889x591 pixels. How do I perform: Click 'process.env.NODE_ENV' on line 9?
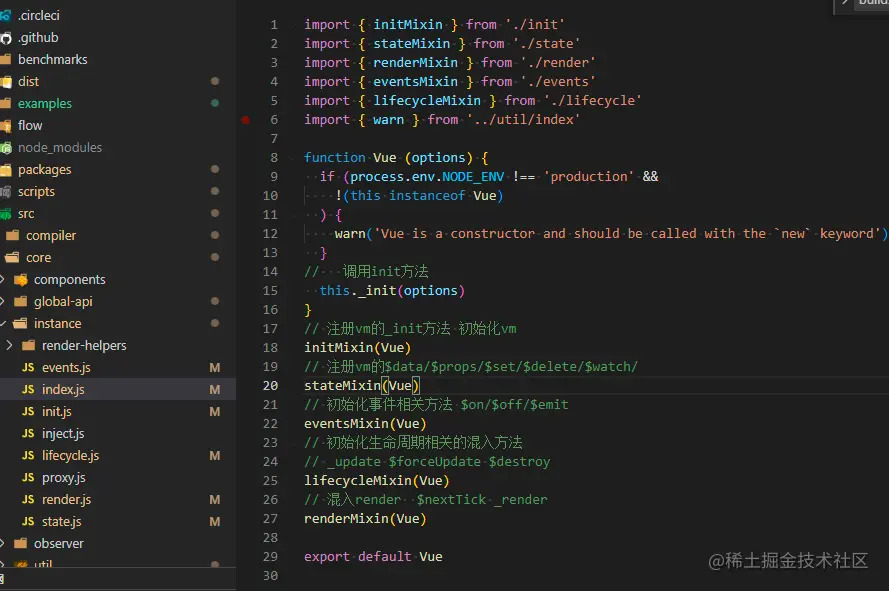coord(427,176)
